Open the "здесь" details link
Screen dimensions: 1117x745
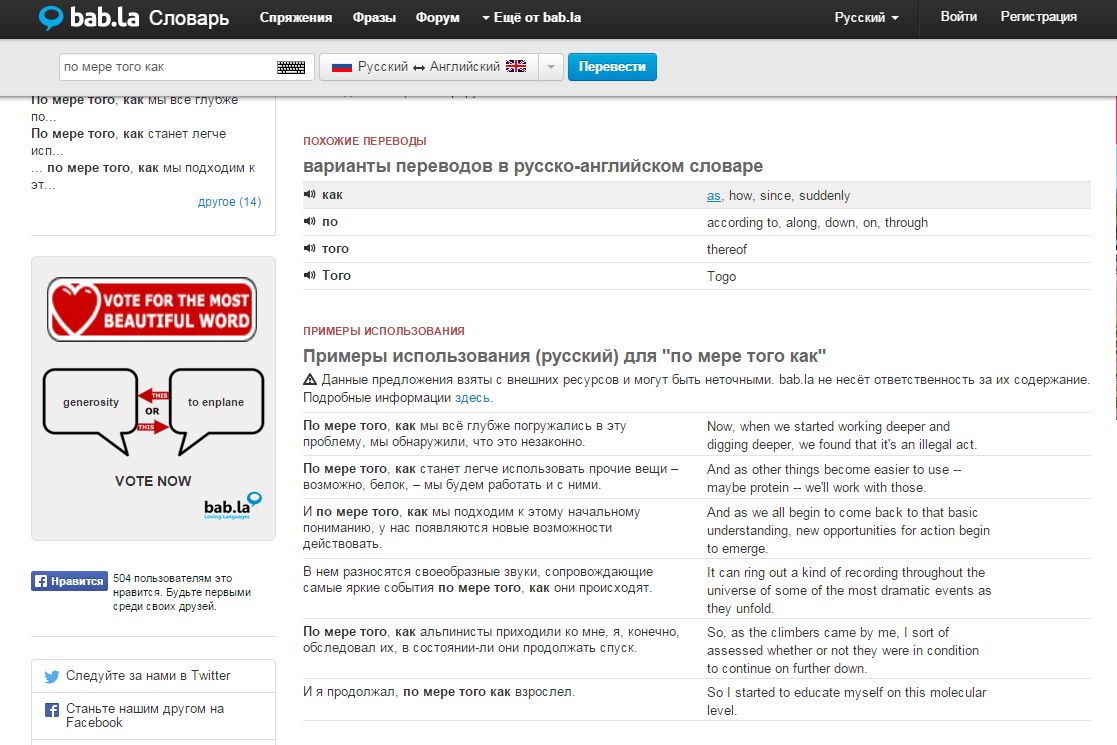coord(473,398)
